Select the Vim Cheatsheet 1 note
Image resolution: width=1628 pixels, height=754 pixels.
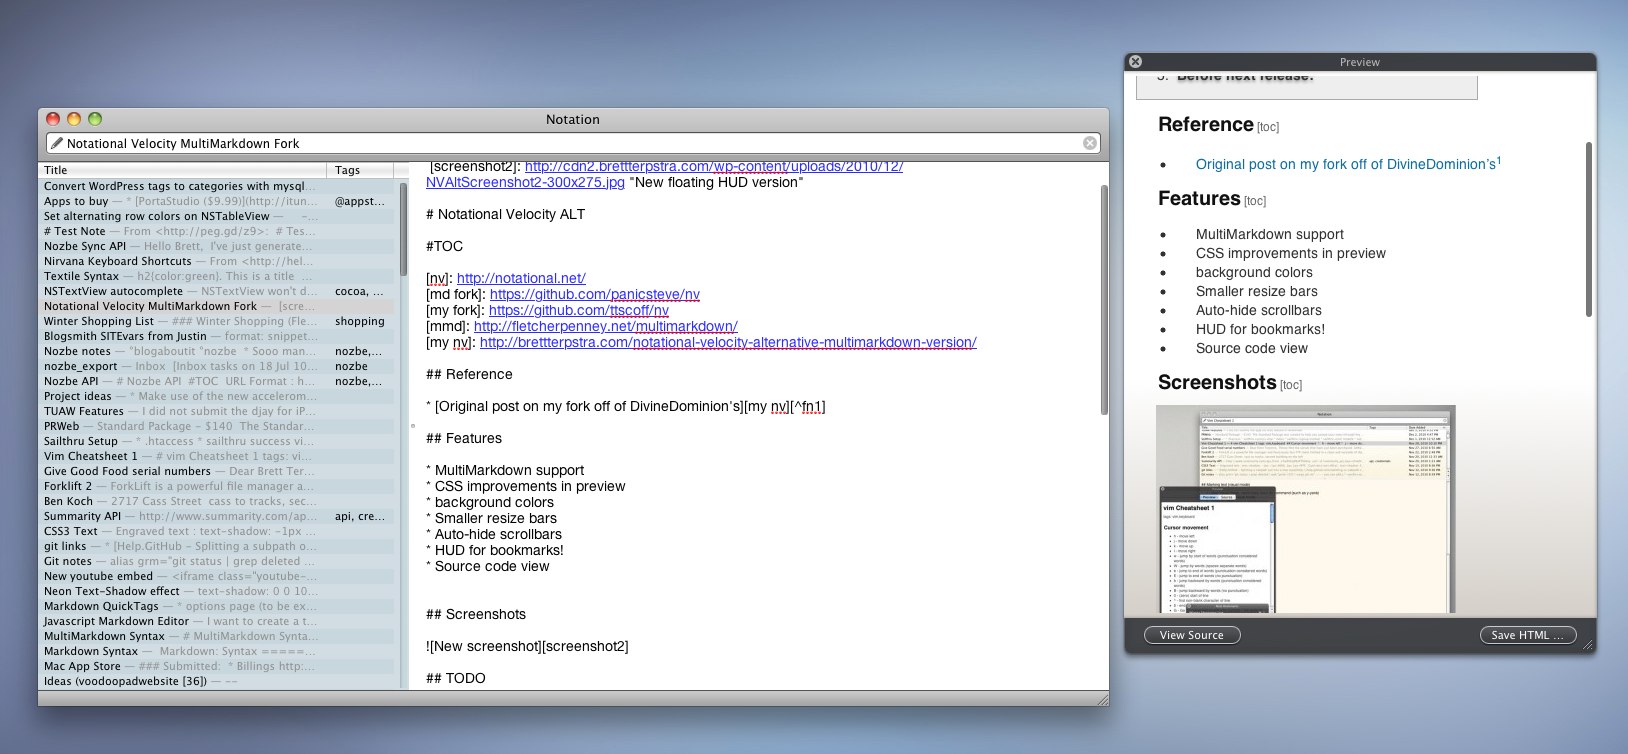(91, 456)
